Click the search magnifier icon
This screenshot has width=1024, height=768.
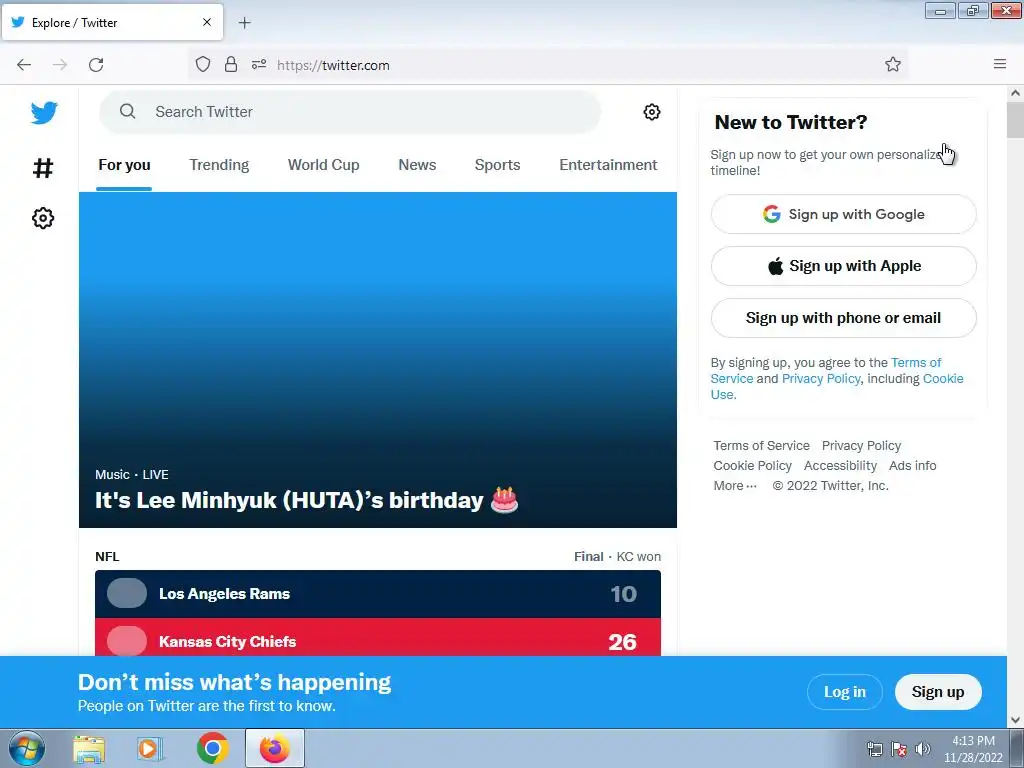pos(127,112)
